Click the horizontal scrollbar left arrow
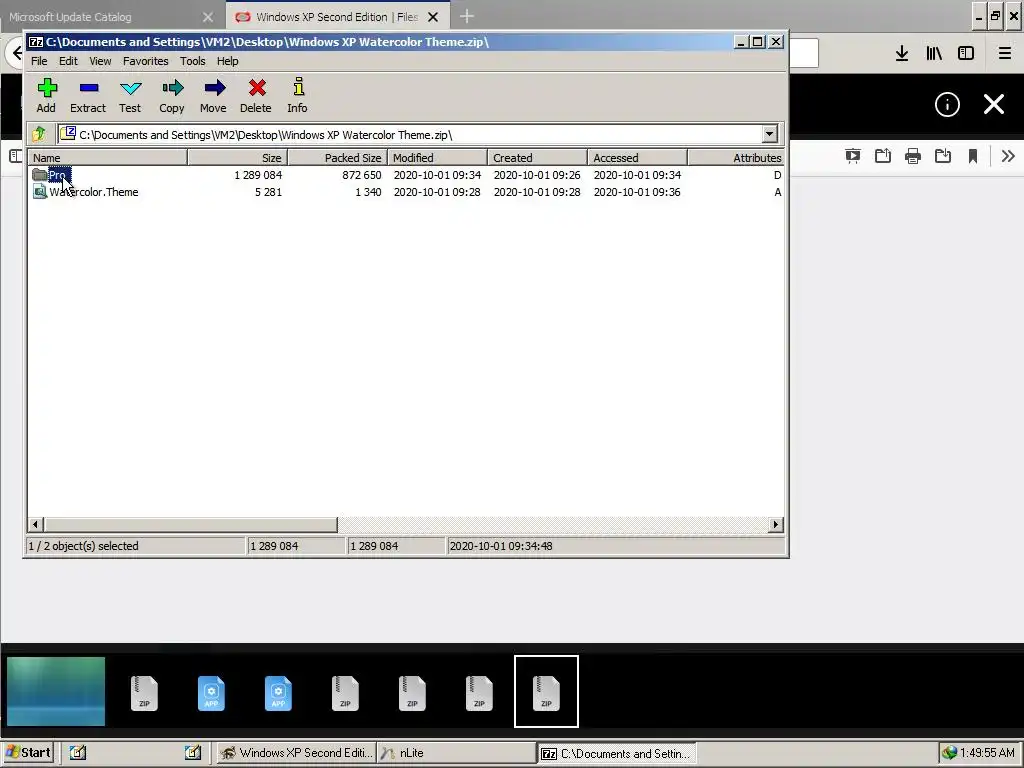Viewport: 1024px width, 768px height. pos(36,524)
